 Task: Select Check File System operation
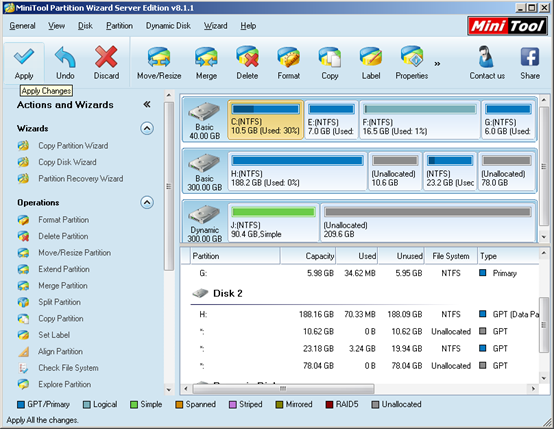coord(58,368)
